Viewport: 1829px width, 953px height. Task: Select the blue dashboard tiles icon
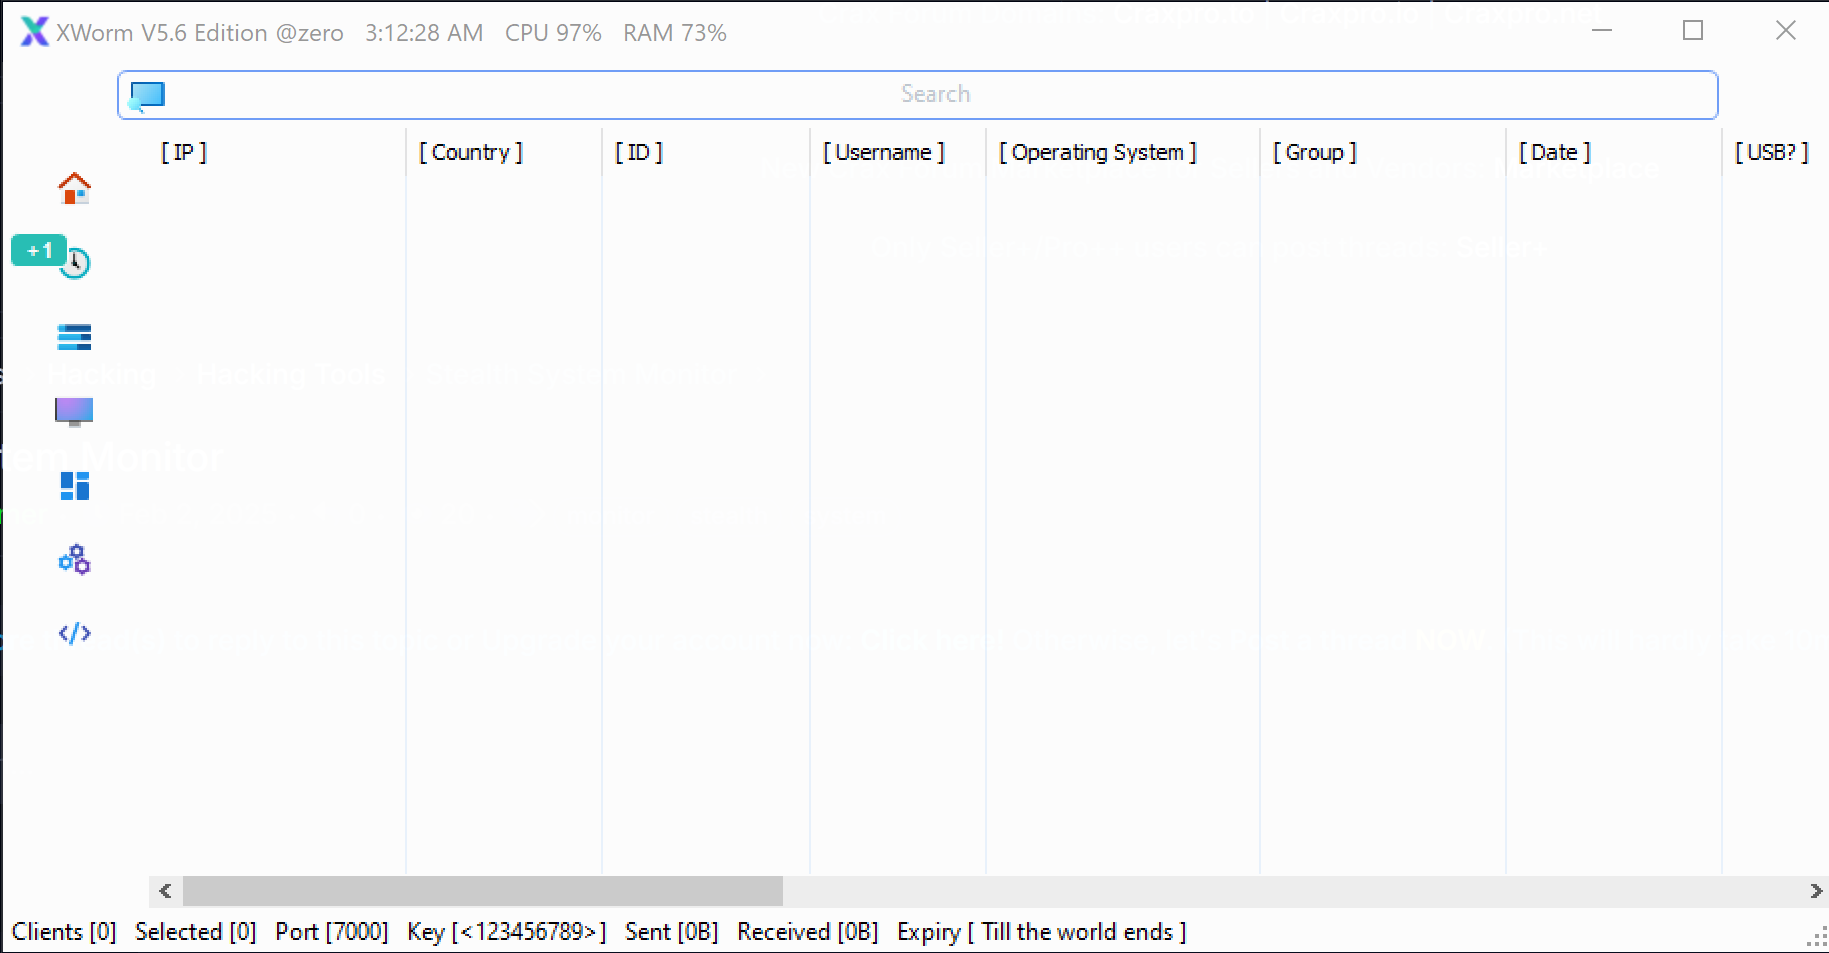point(75,486)
